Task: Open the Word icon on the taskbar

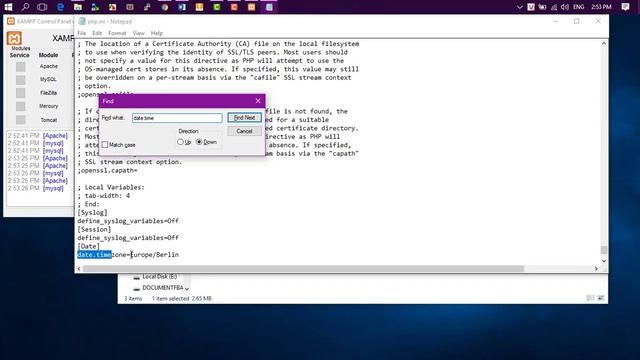Action: (x=182, y=7)
